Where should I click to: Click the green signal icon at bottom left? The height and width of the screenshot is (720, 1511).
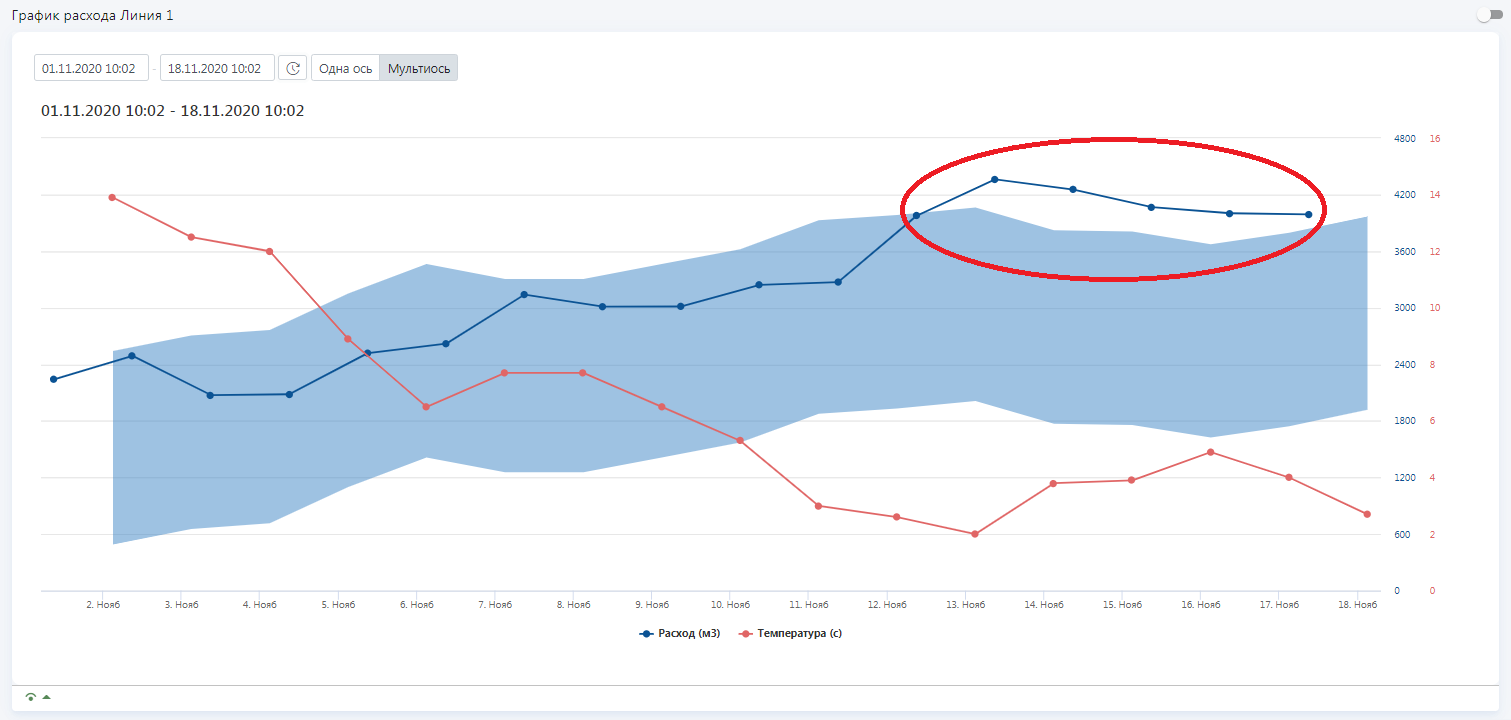pos(30,697)
